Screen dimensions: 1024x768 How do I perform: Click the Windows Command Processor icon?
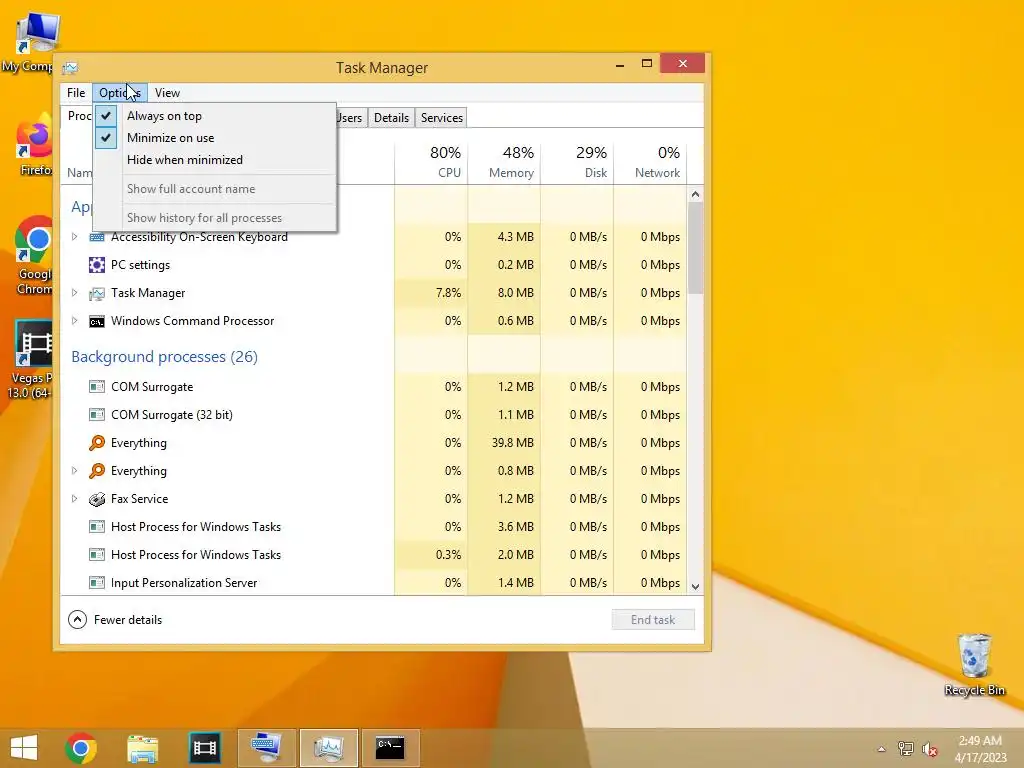(97, 321)
